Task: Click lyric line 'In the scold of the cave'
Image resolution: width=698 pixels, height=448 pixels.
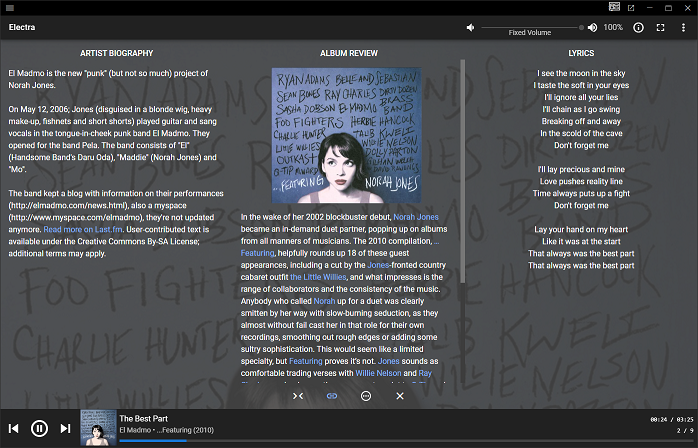Action: [581, 133]
